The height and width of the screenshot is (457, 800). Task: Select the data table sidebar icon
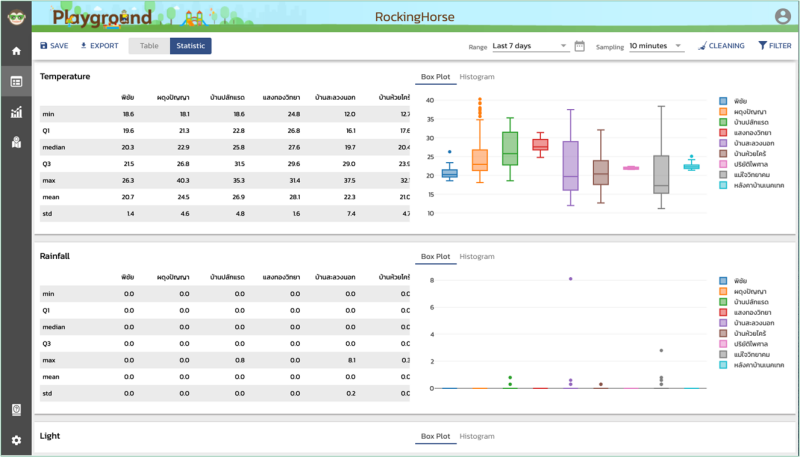point(16,82)
